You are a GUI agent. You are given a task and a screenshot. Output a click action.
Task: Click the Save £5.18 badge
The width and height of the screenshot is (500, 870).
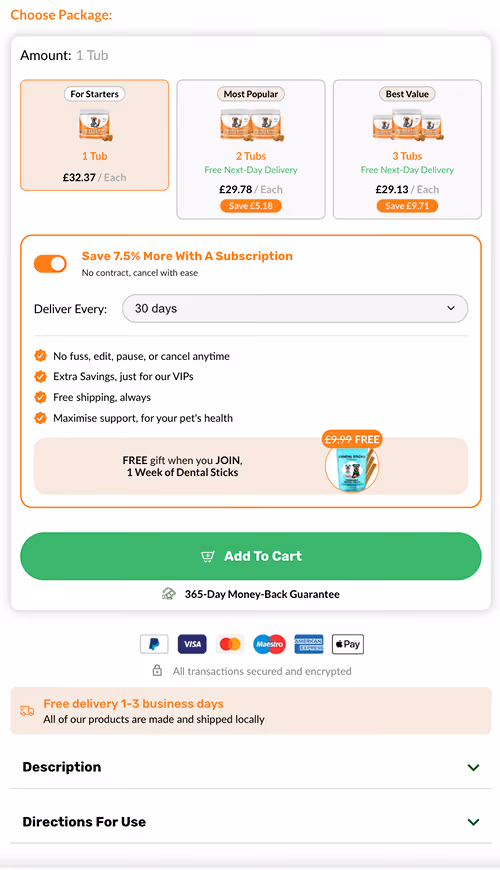coord(251,206)
